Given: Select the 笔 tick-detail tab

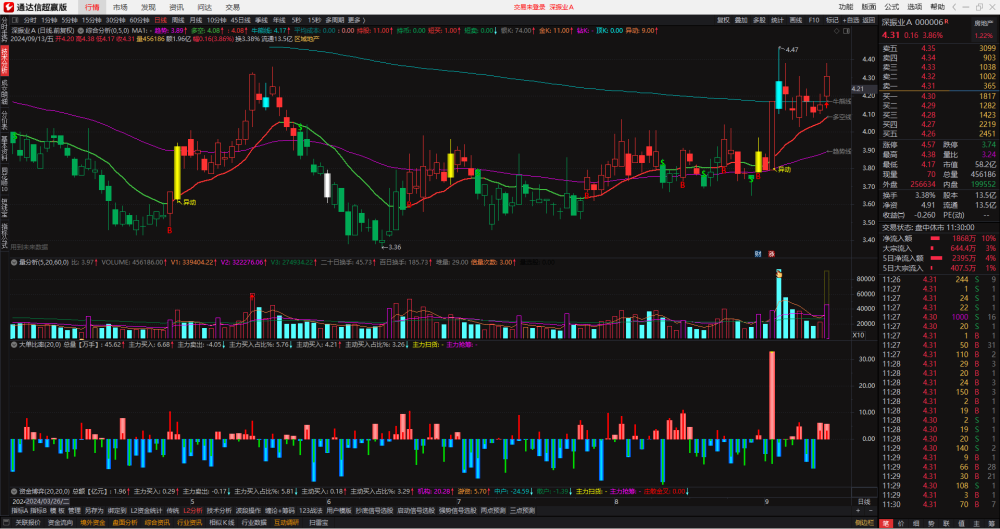Looking at the screenshot, I should (x=886, y=523).
